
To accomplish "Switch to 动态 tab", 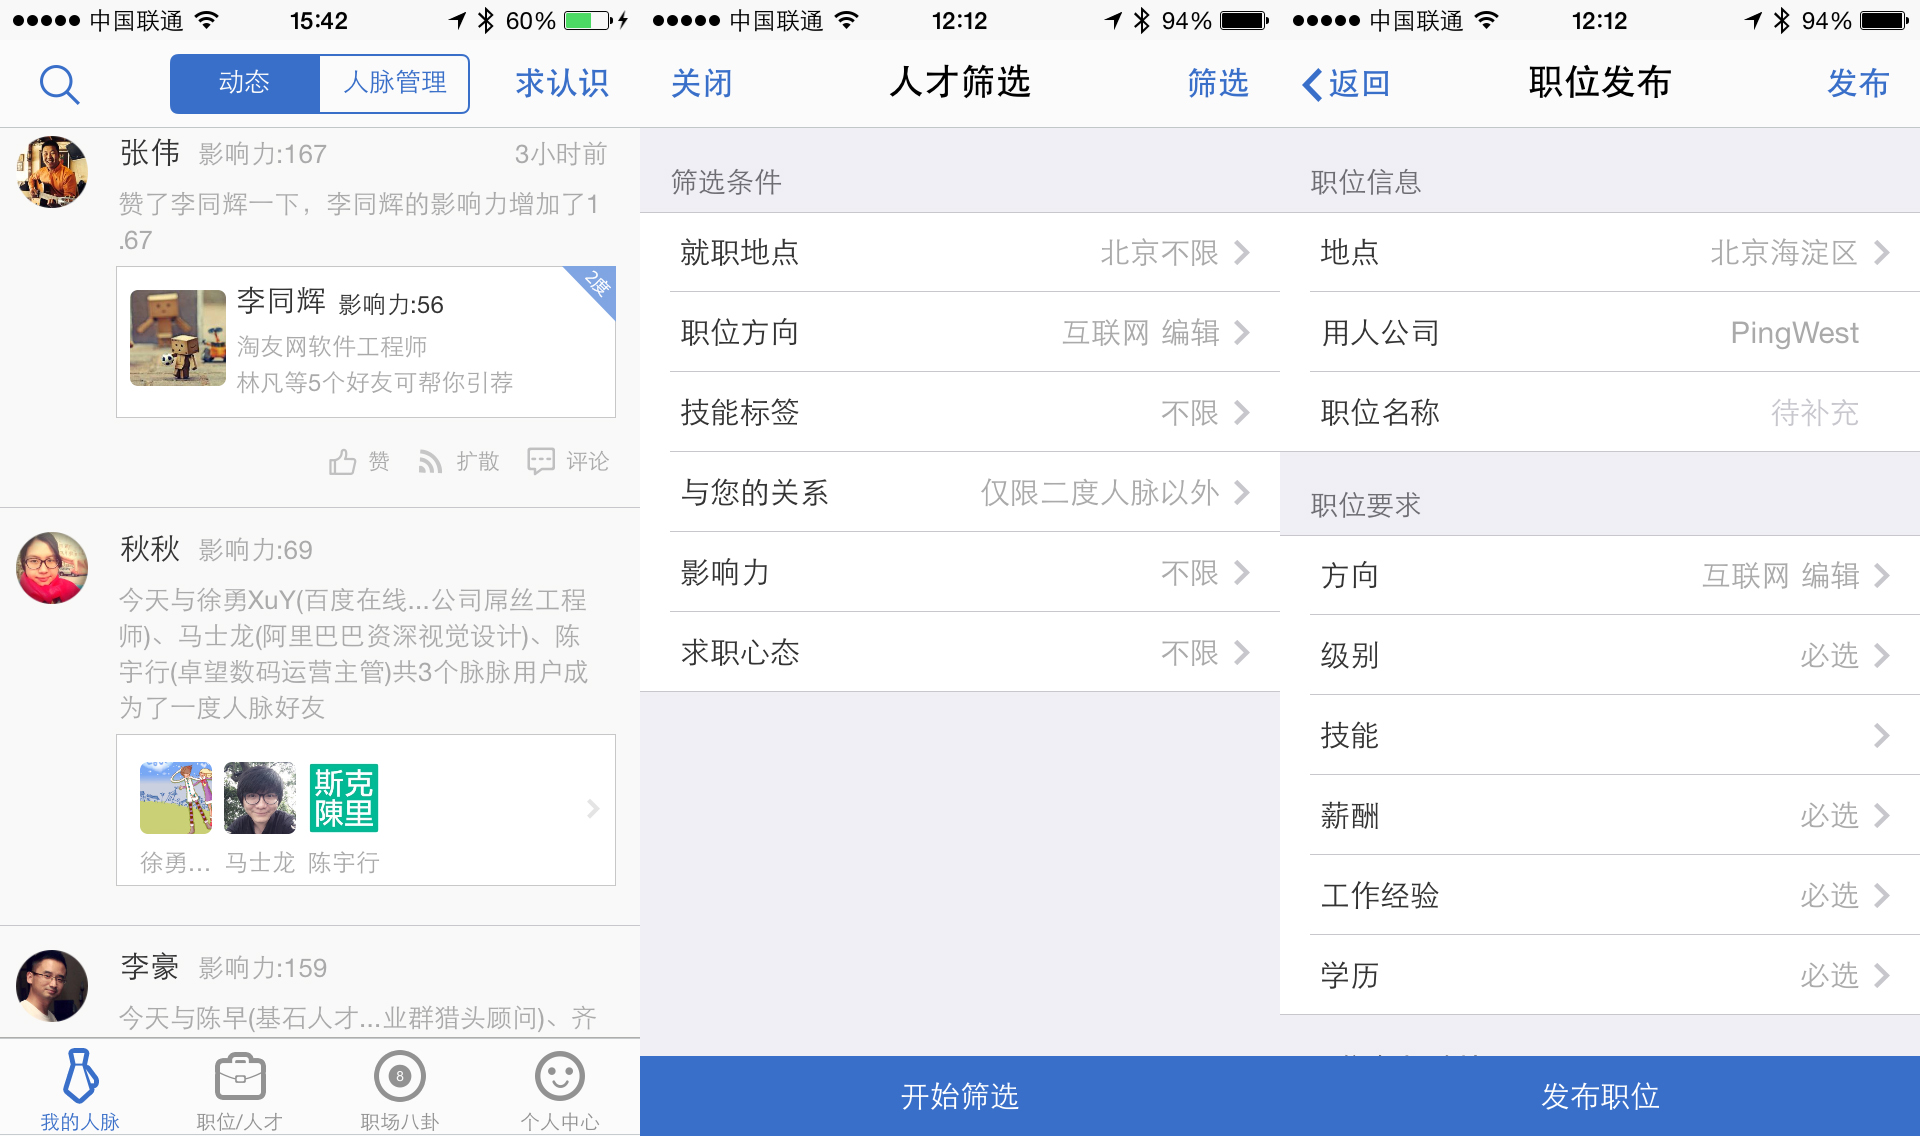I will click(x=241, y=85).
